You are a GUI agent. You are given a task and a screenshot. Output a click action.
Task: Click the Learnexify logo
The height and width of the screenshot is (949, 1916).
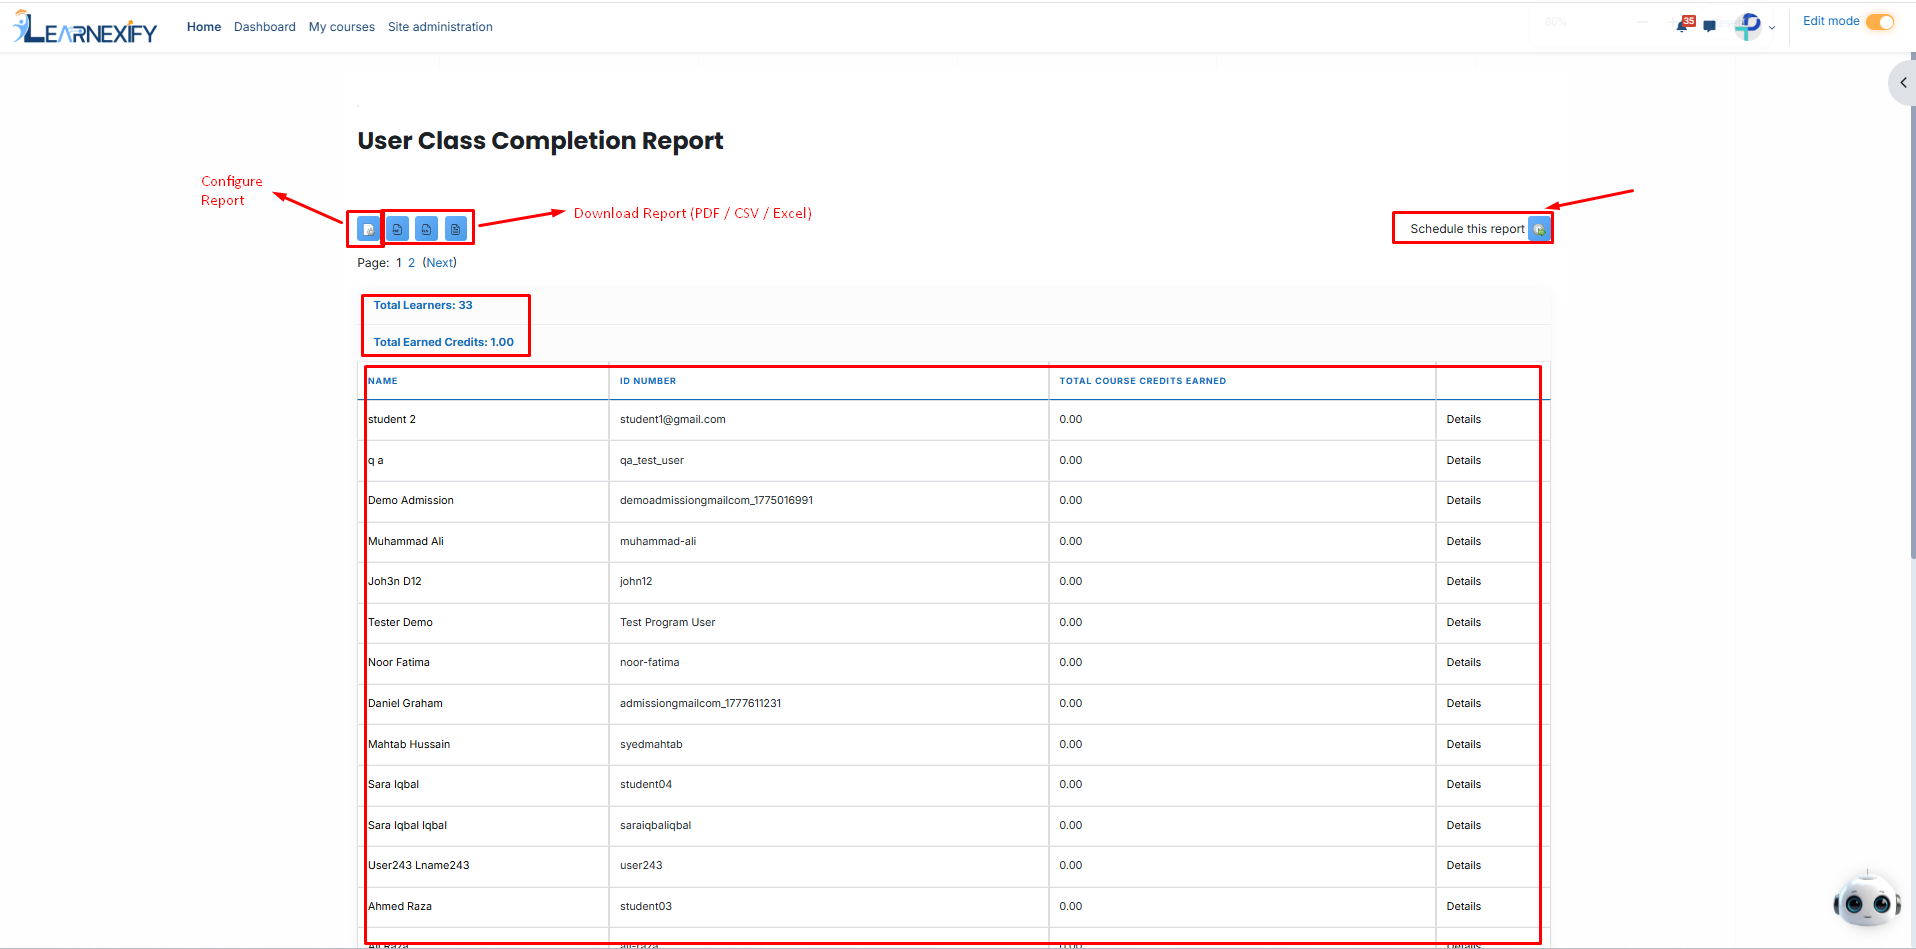[86, 28]
